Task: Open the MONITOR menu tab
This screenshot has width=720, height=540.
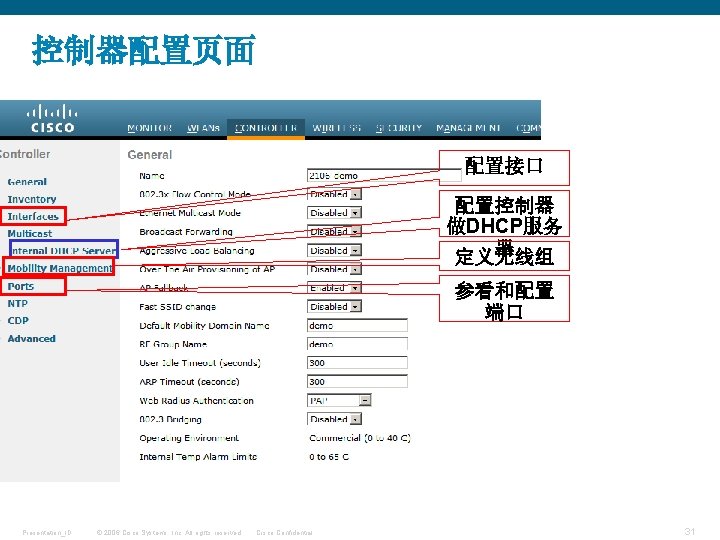Action: click(150, 128)
